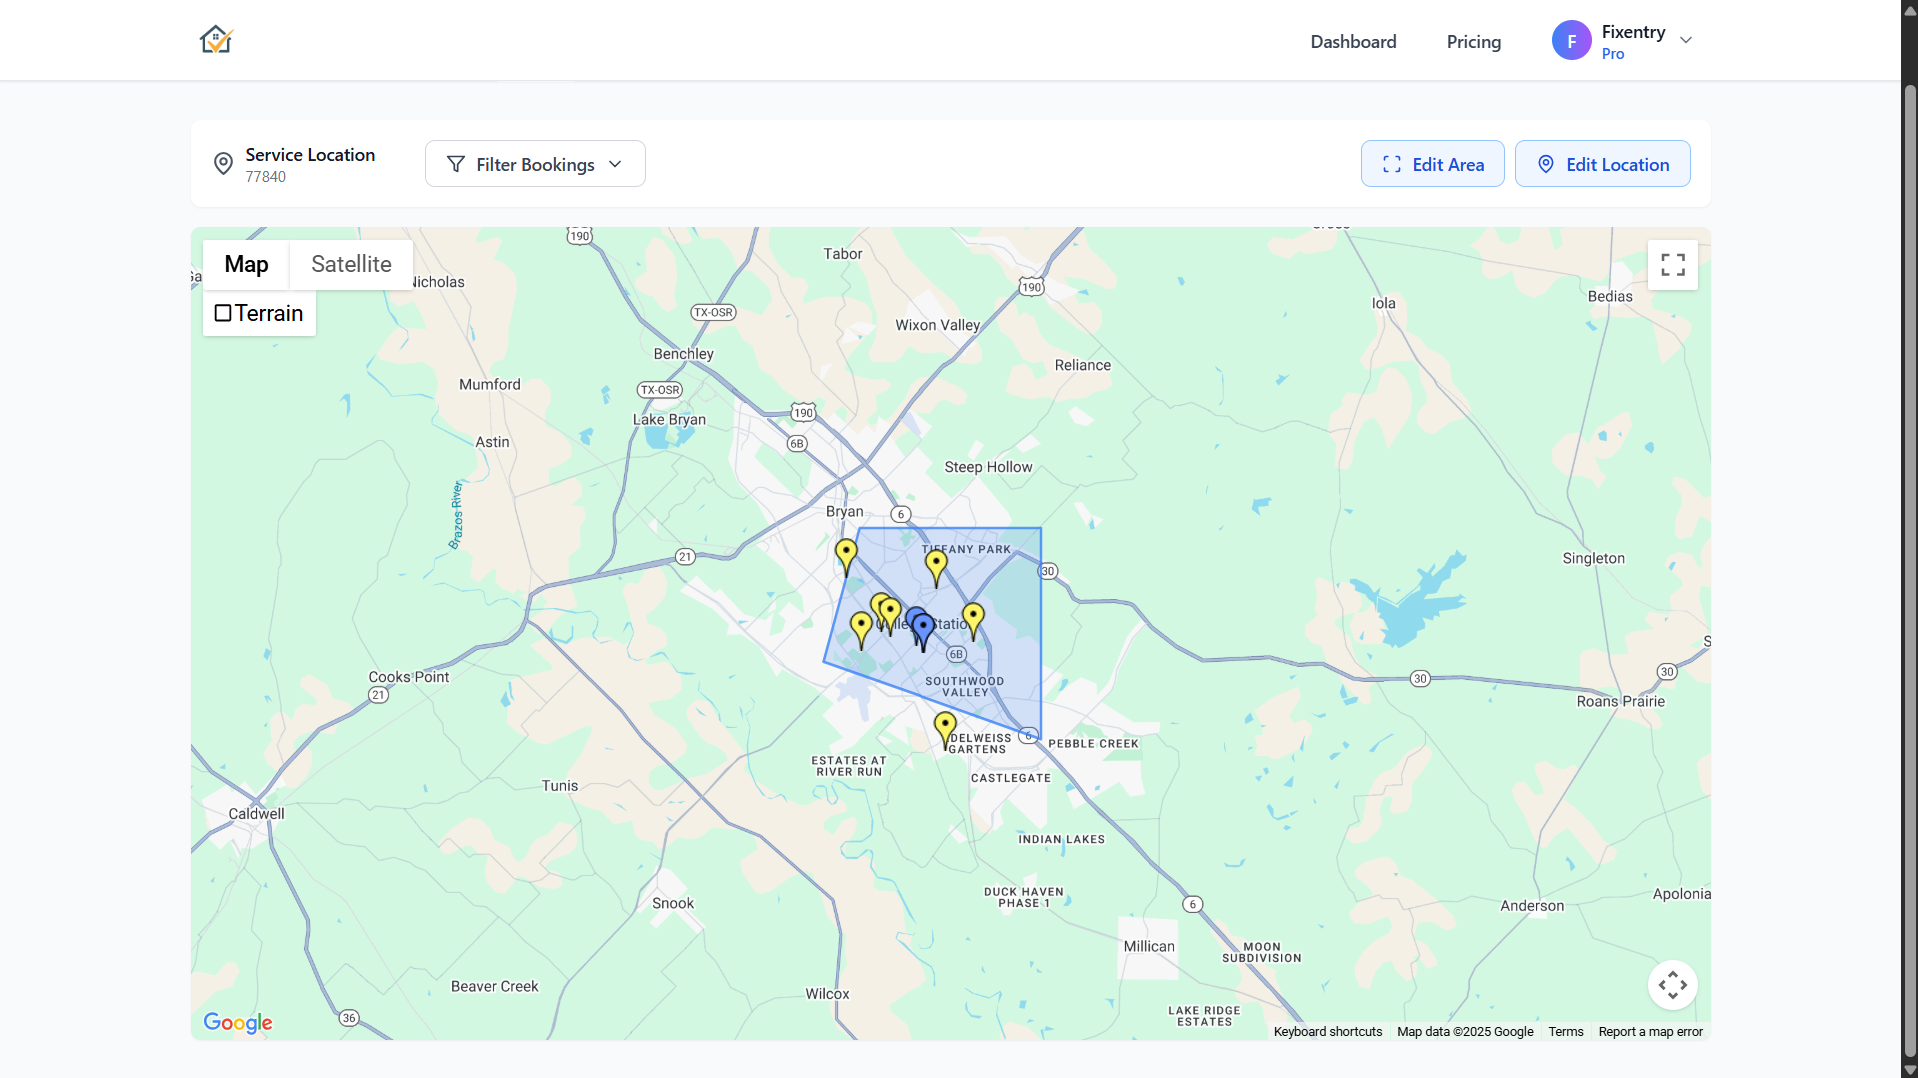Open the Filter Bookings dropdown
This screenshot has height=1078, width=1918.
coord(535,164)
